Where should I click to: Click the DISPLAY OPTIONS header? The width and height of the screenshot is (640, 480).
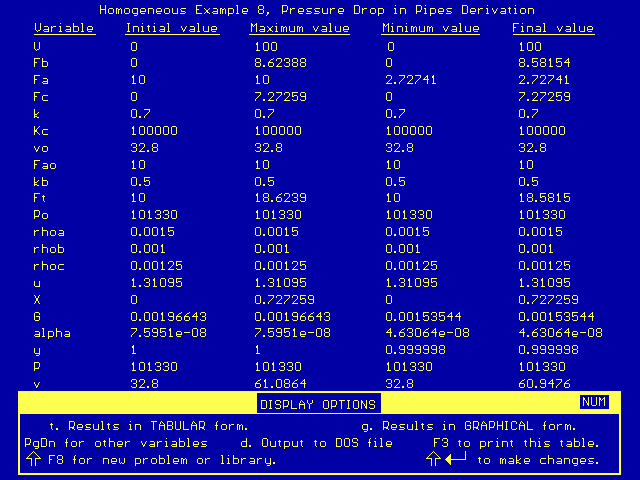click(x=318, y=404)
